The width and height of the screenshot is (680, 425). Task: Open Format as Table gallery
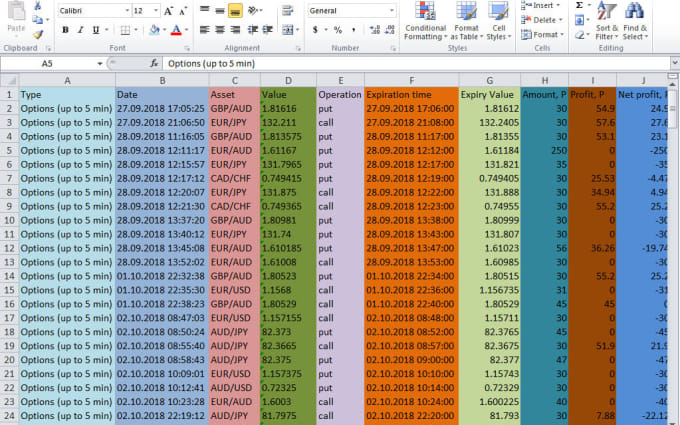(x=466, y=21)
